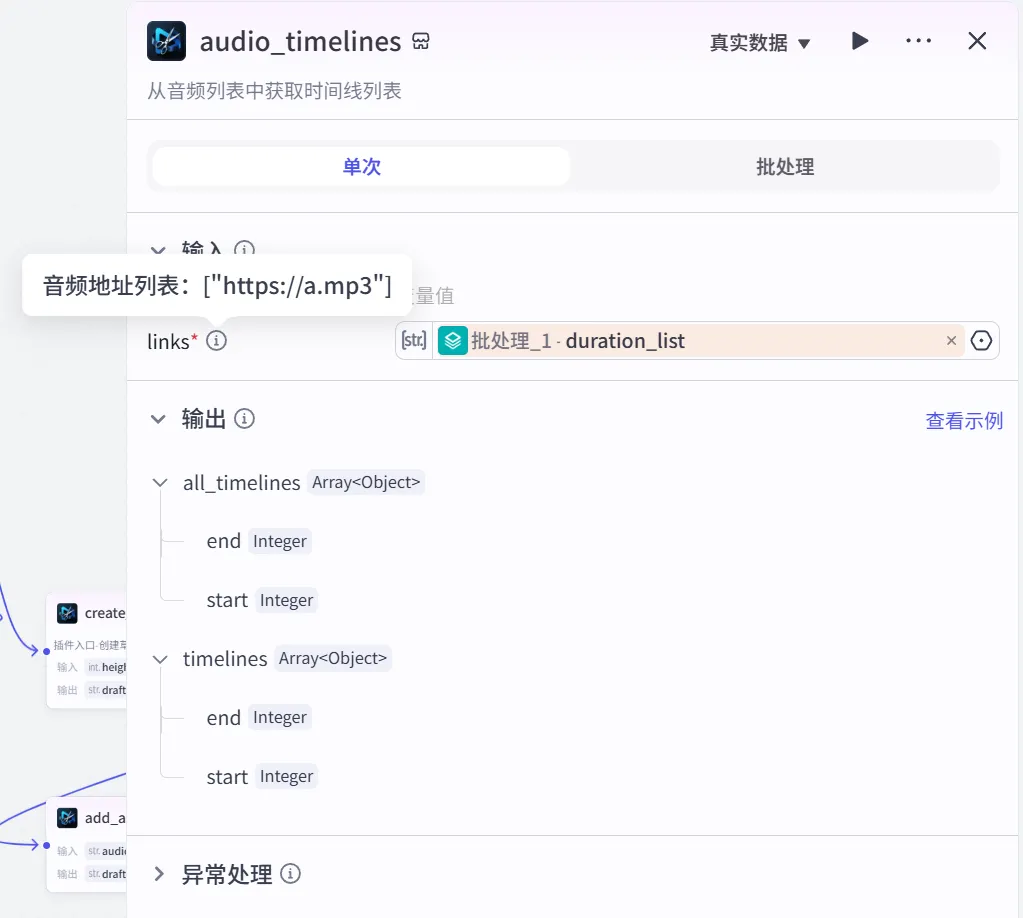Click the create node icon on canvas
Image resolution: width=1023 pixels, height=918 pixels.
[x=67, y=613]
